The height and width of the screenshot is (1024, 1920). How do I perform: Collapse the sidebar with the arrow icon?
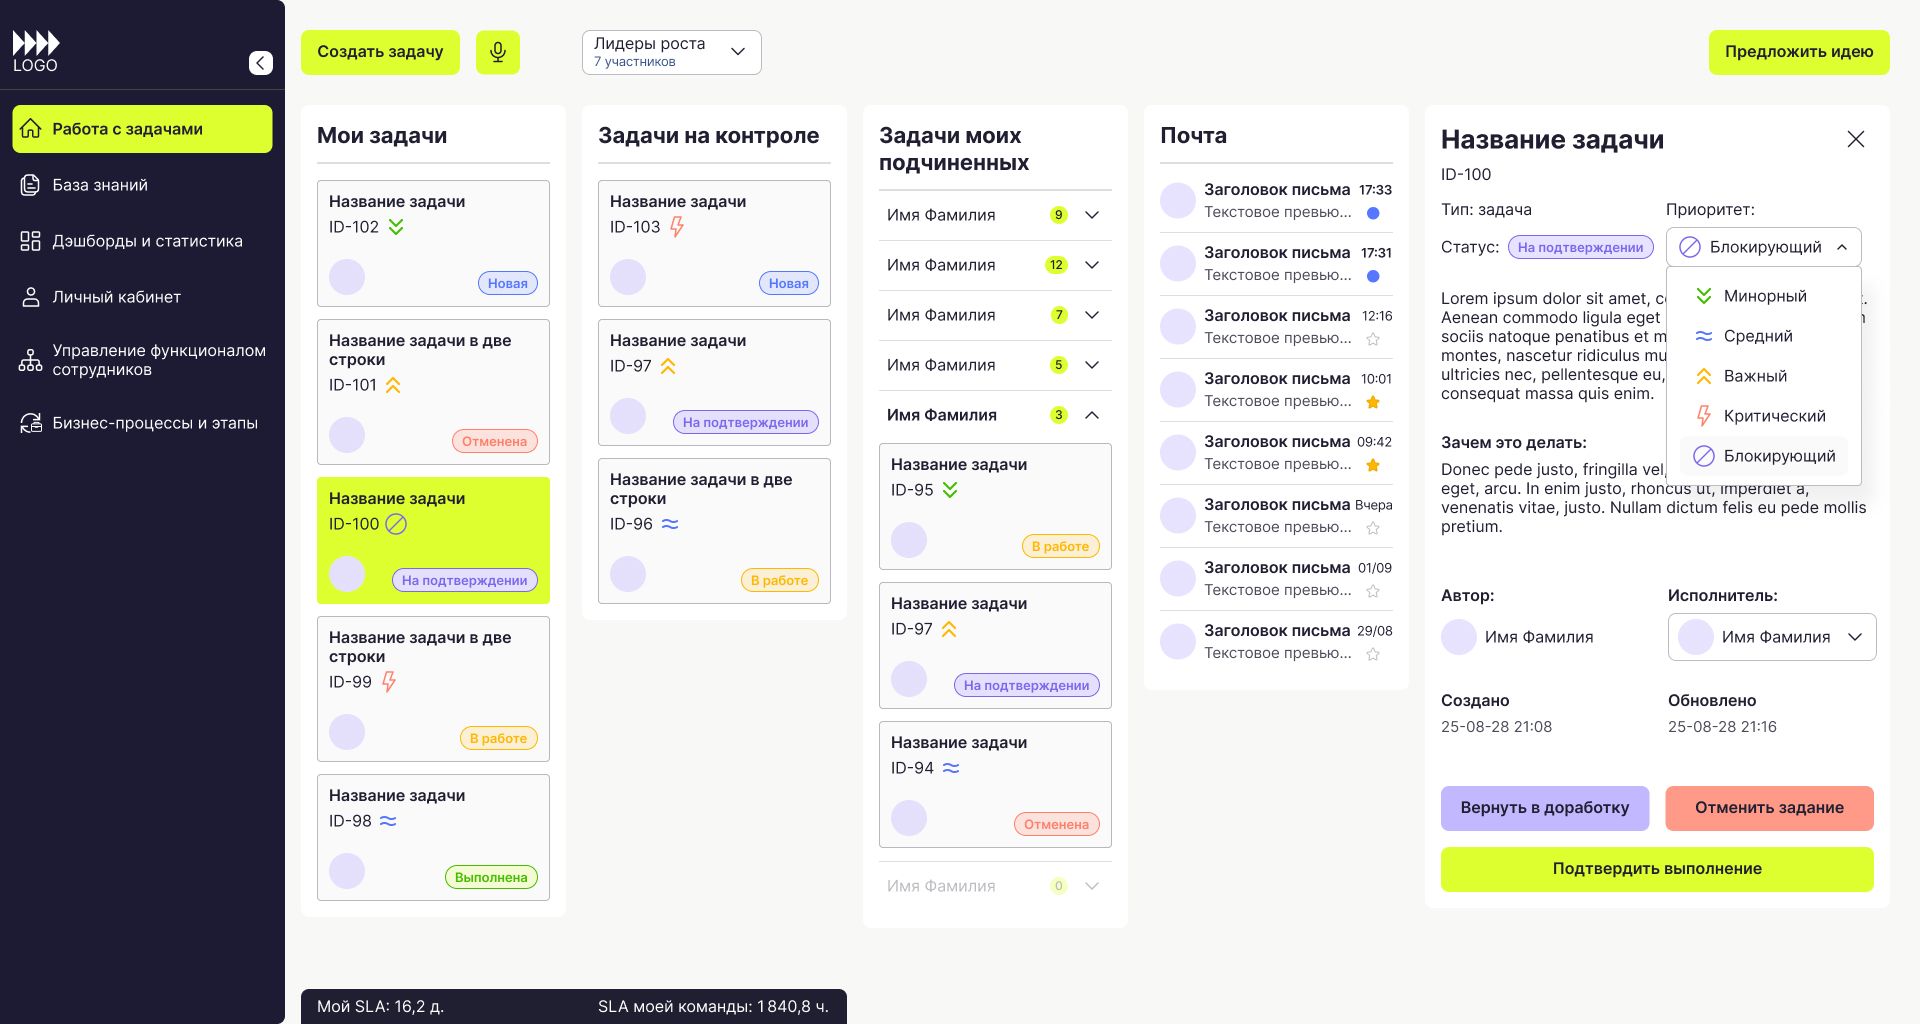[x=260, y=63]
